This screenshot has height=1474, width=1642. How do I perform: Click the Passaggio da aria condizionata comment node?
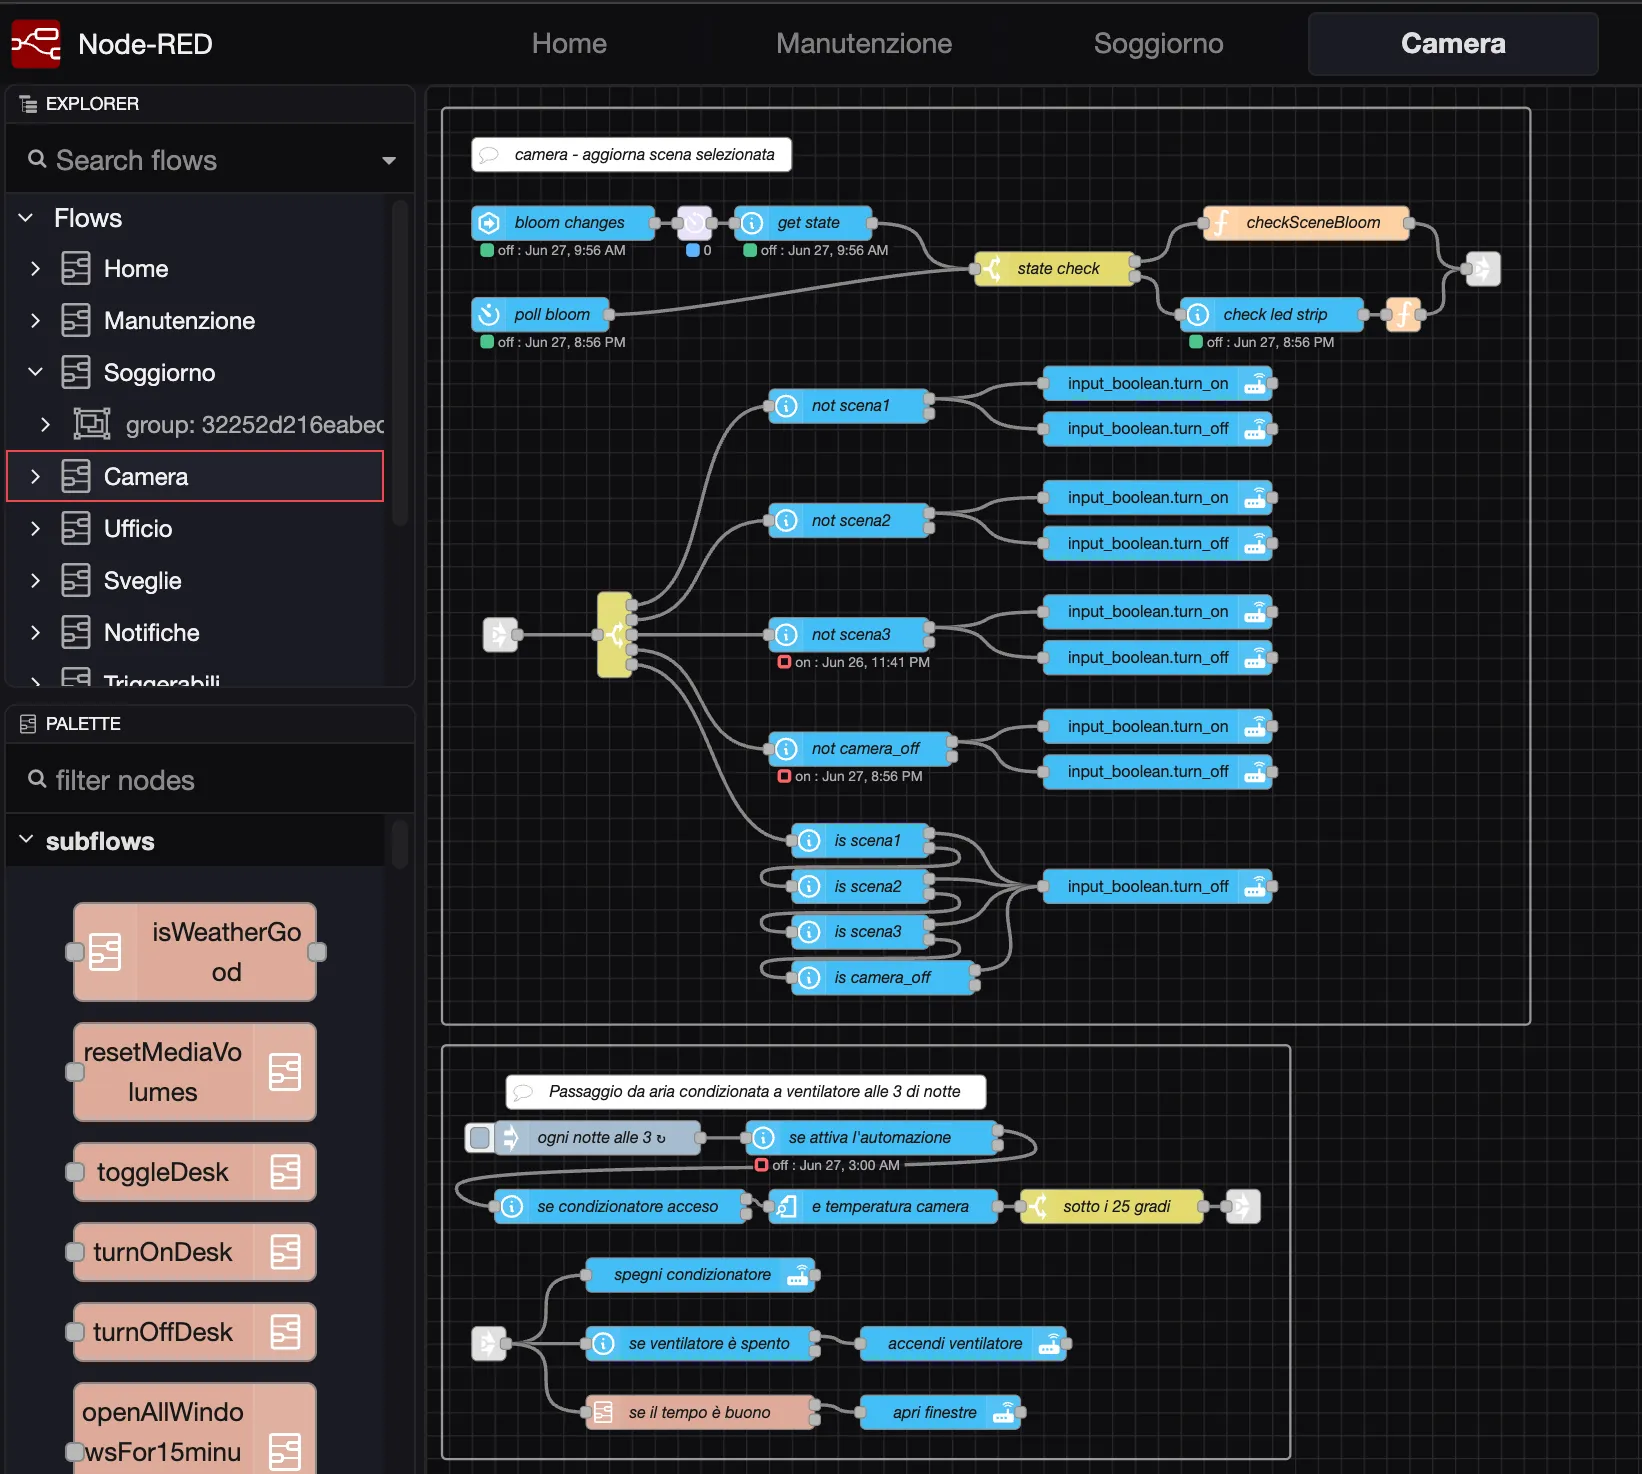tap(745, 1092)
